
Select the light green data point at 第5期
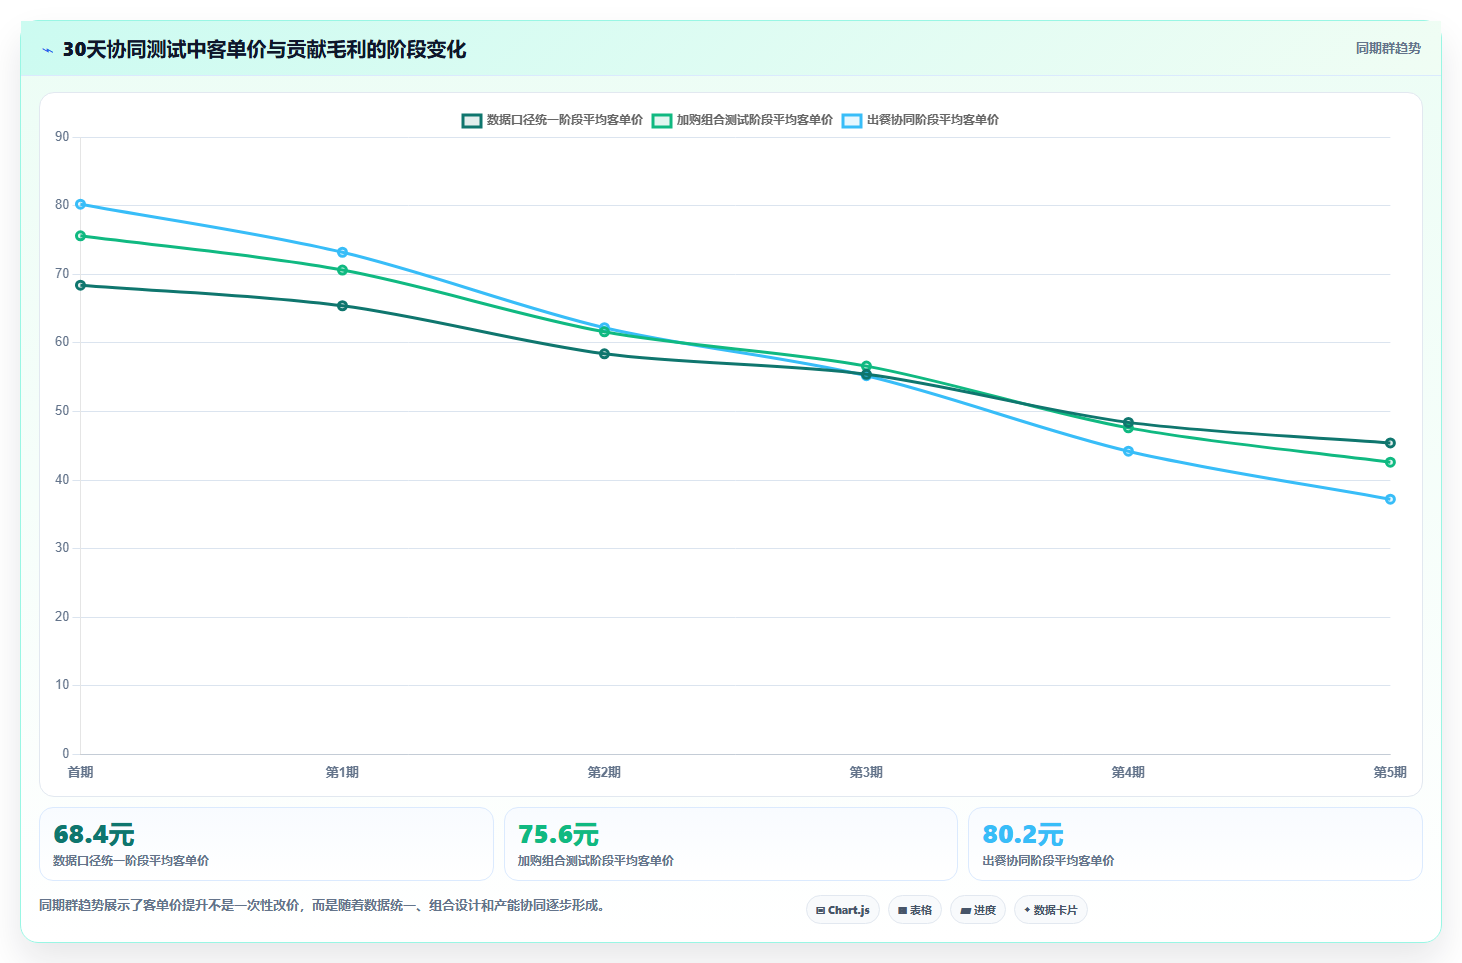point(1390,462)
